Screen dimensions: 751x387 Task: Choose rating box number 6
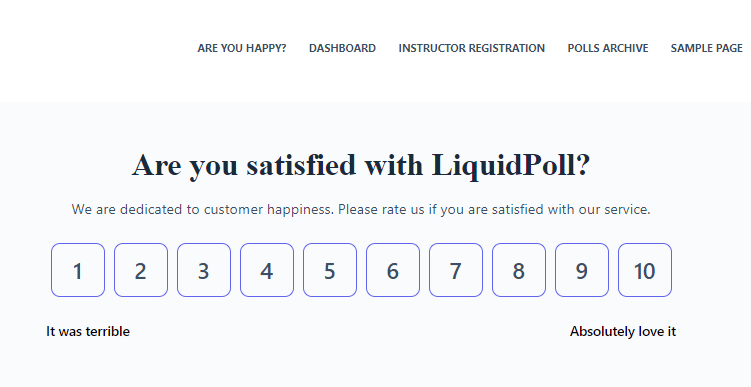click(393, 270)
